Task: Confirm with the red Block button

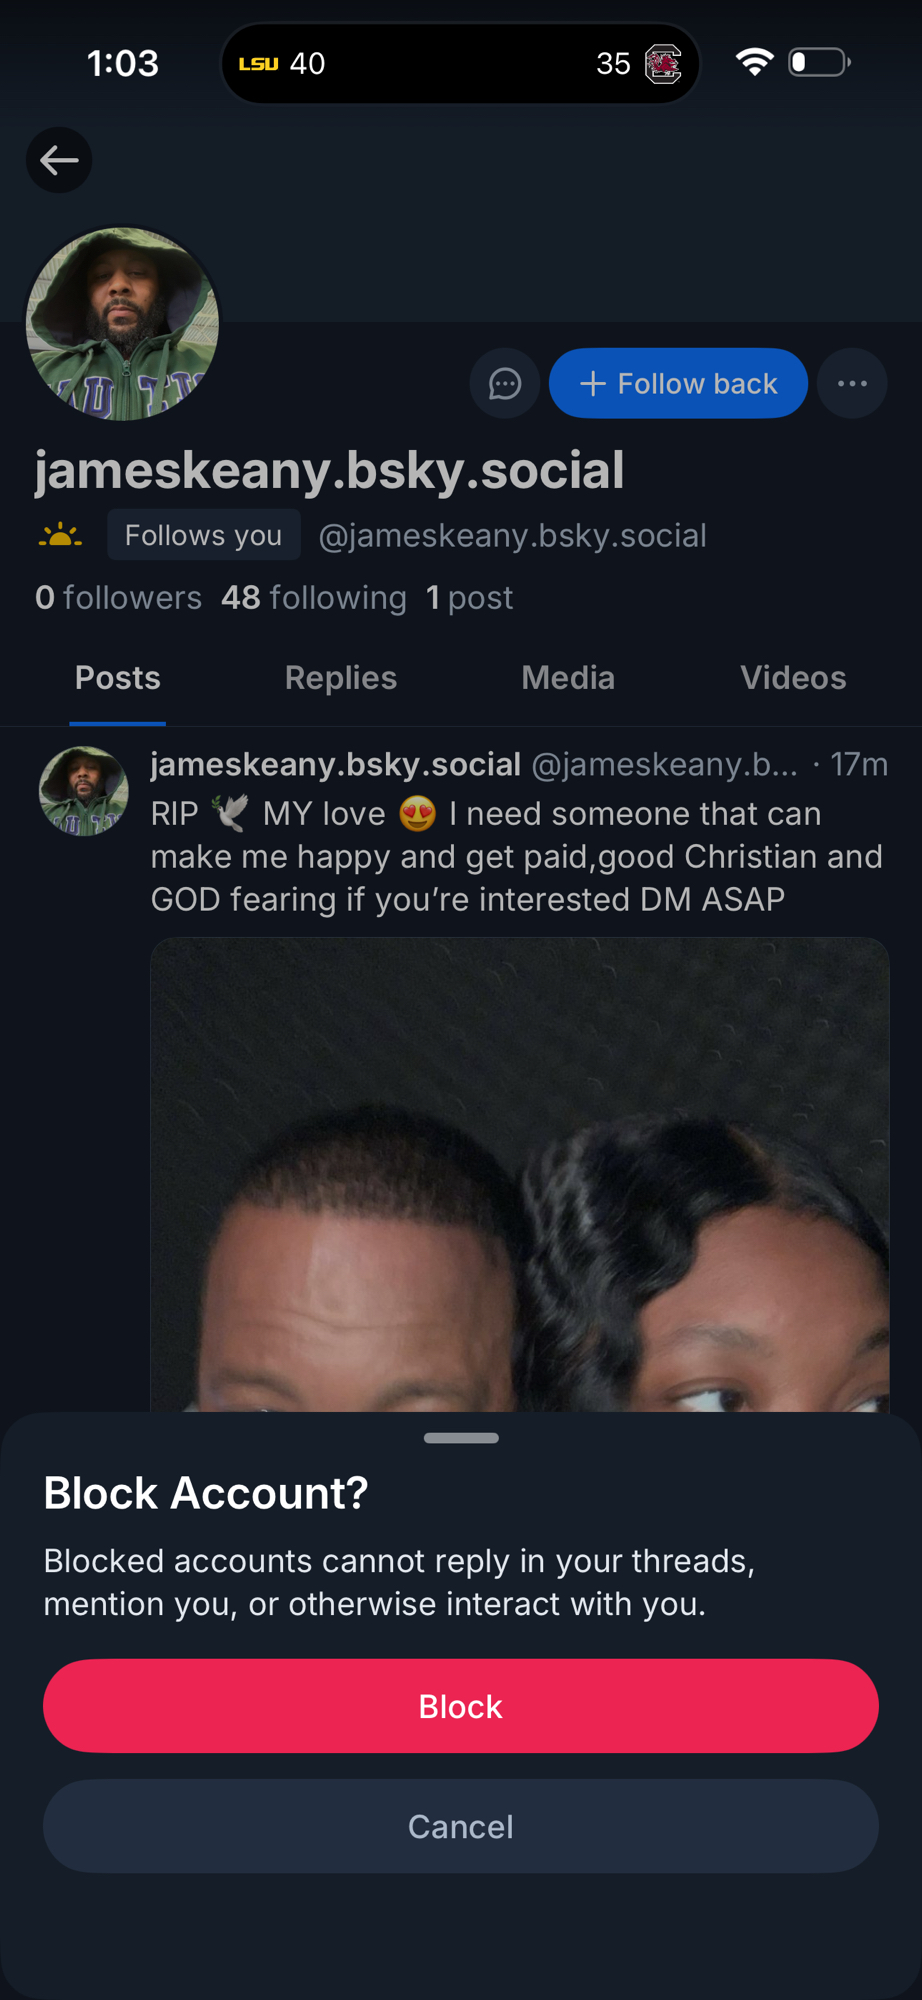Action: pyautogui.click(x=461, y=1706)
